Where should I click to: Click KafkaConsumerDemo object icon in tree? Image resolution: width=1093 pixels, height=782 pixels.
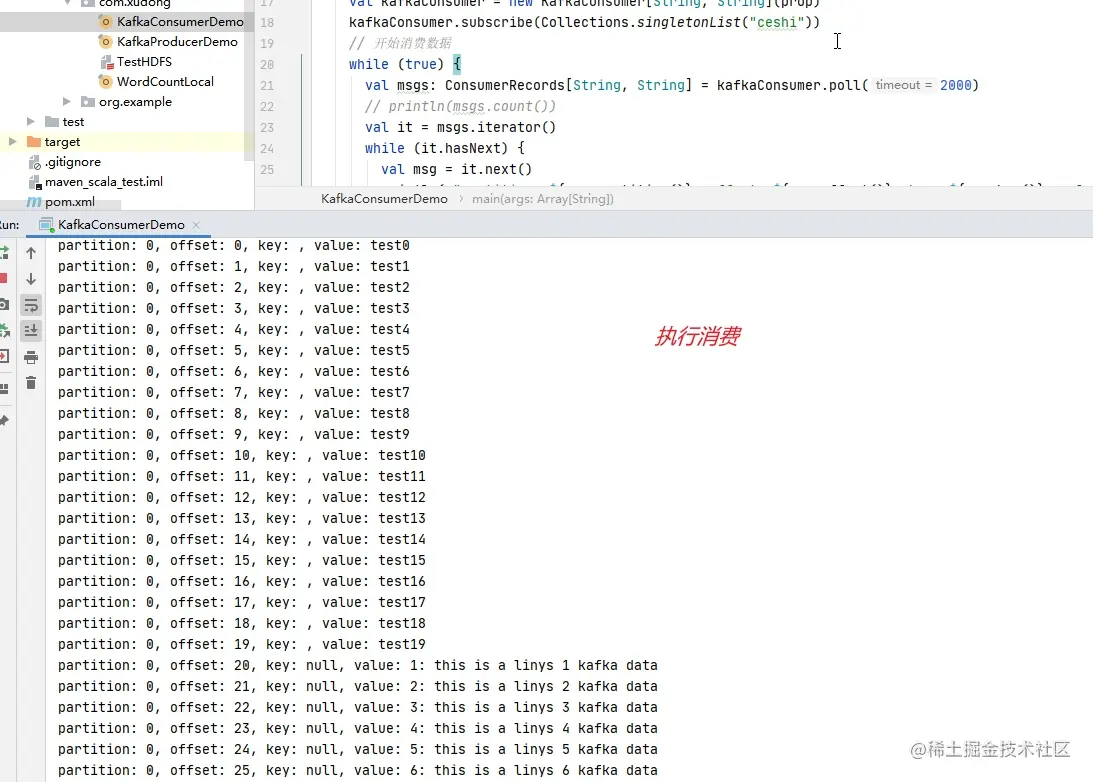(105, 22)
